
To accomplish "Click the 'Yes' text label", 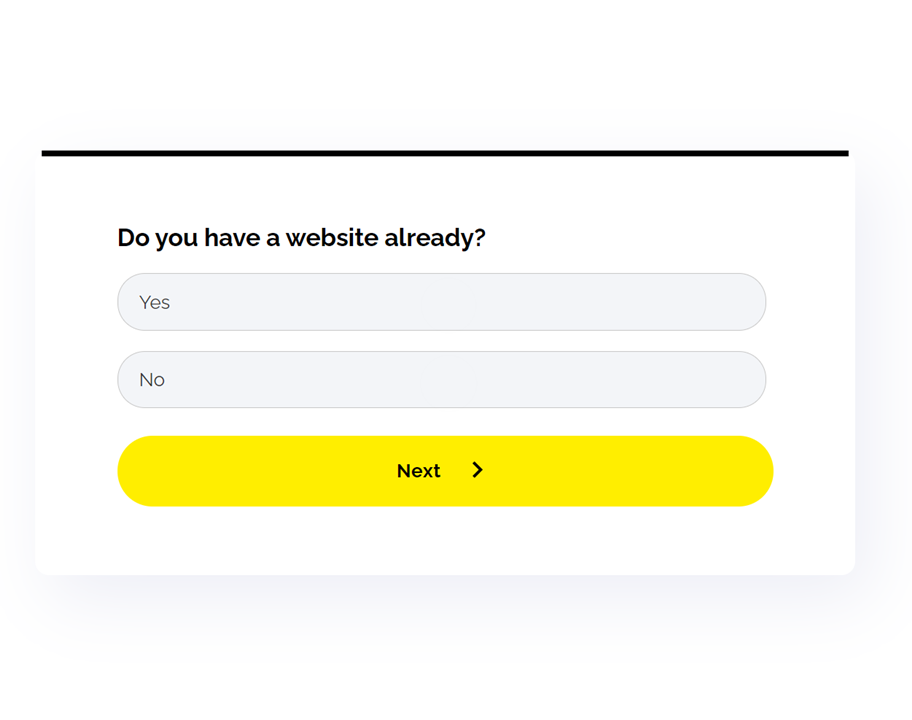I will point(154,302).
